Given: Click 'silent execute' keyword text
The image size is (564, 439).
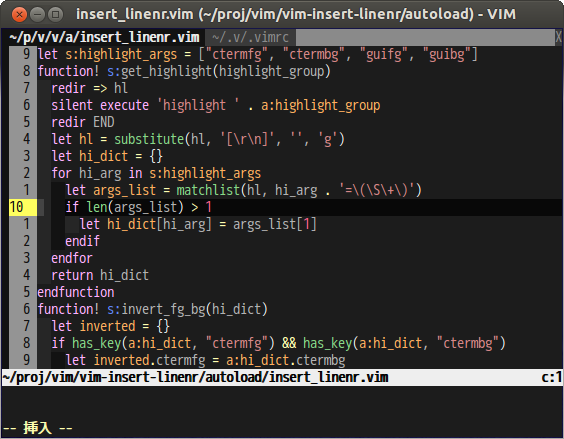Looking at the screenshot, I should point(100,105).
